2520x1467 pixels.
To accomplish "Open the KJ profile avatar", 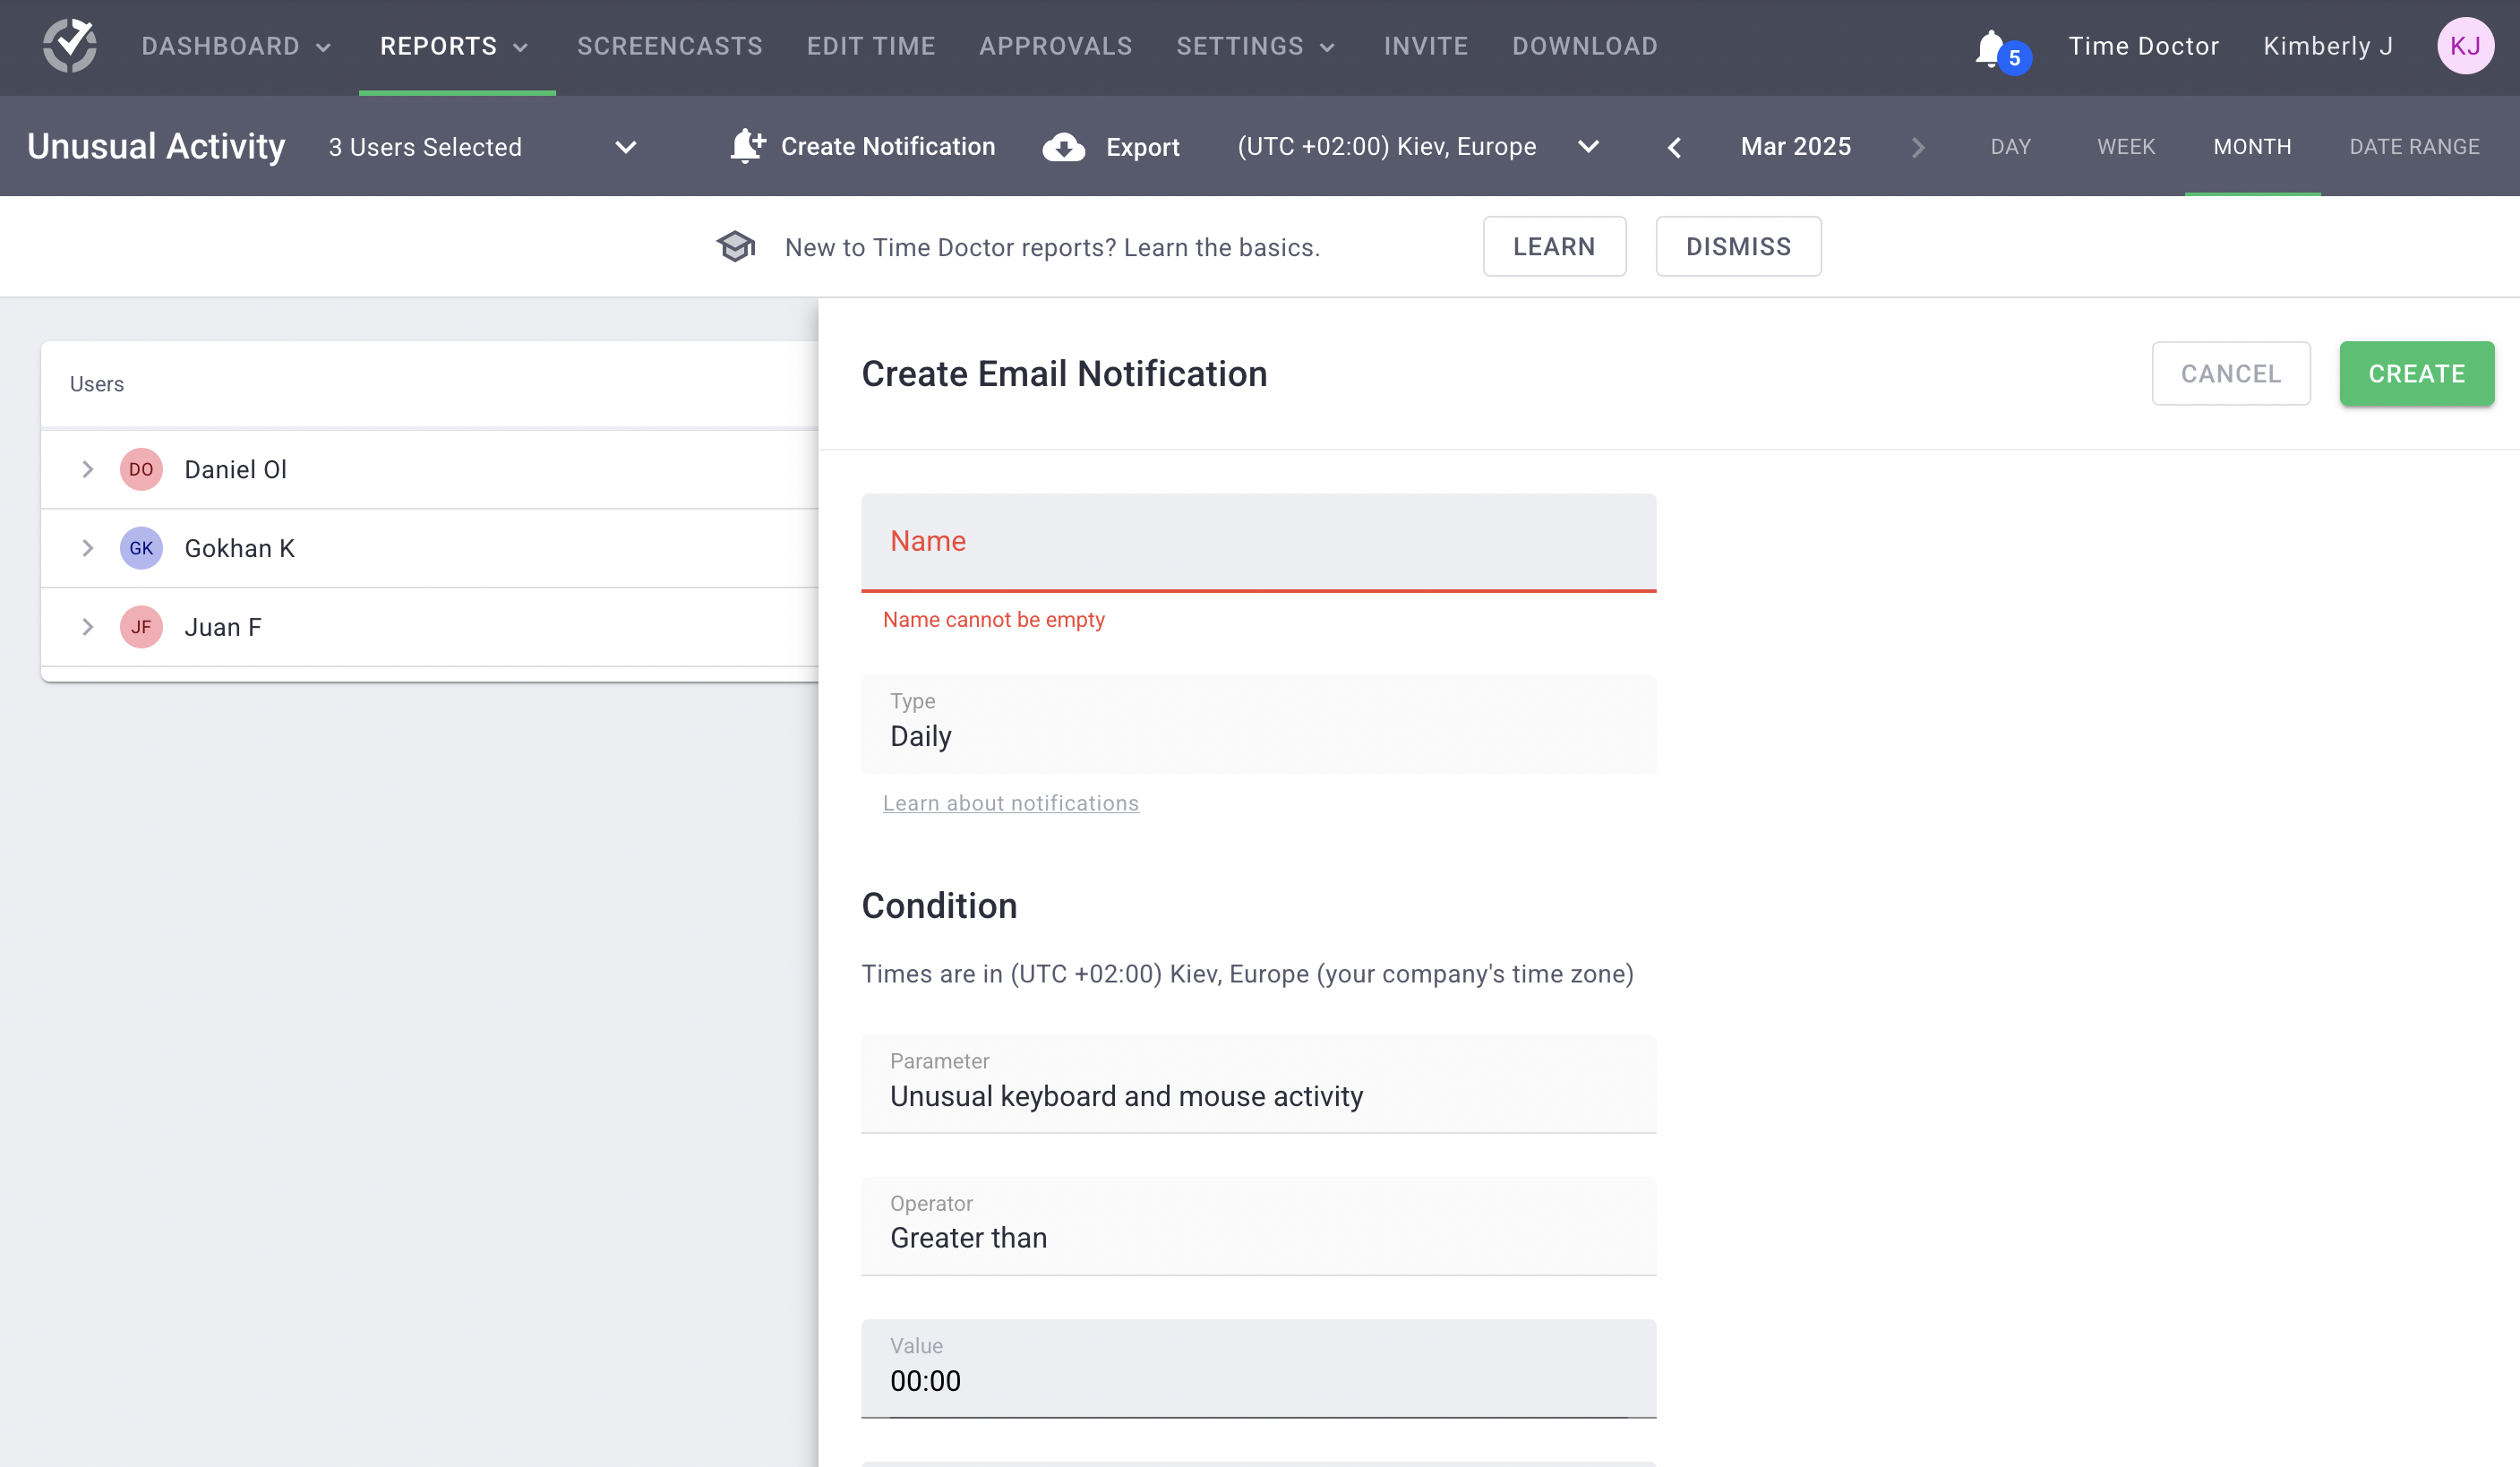I will pyautogui.click(x=2466, y=45).
